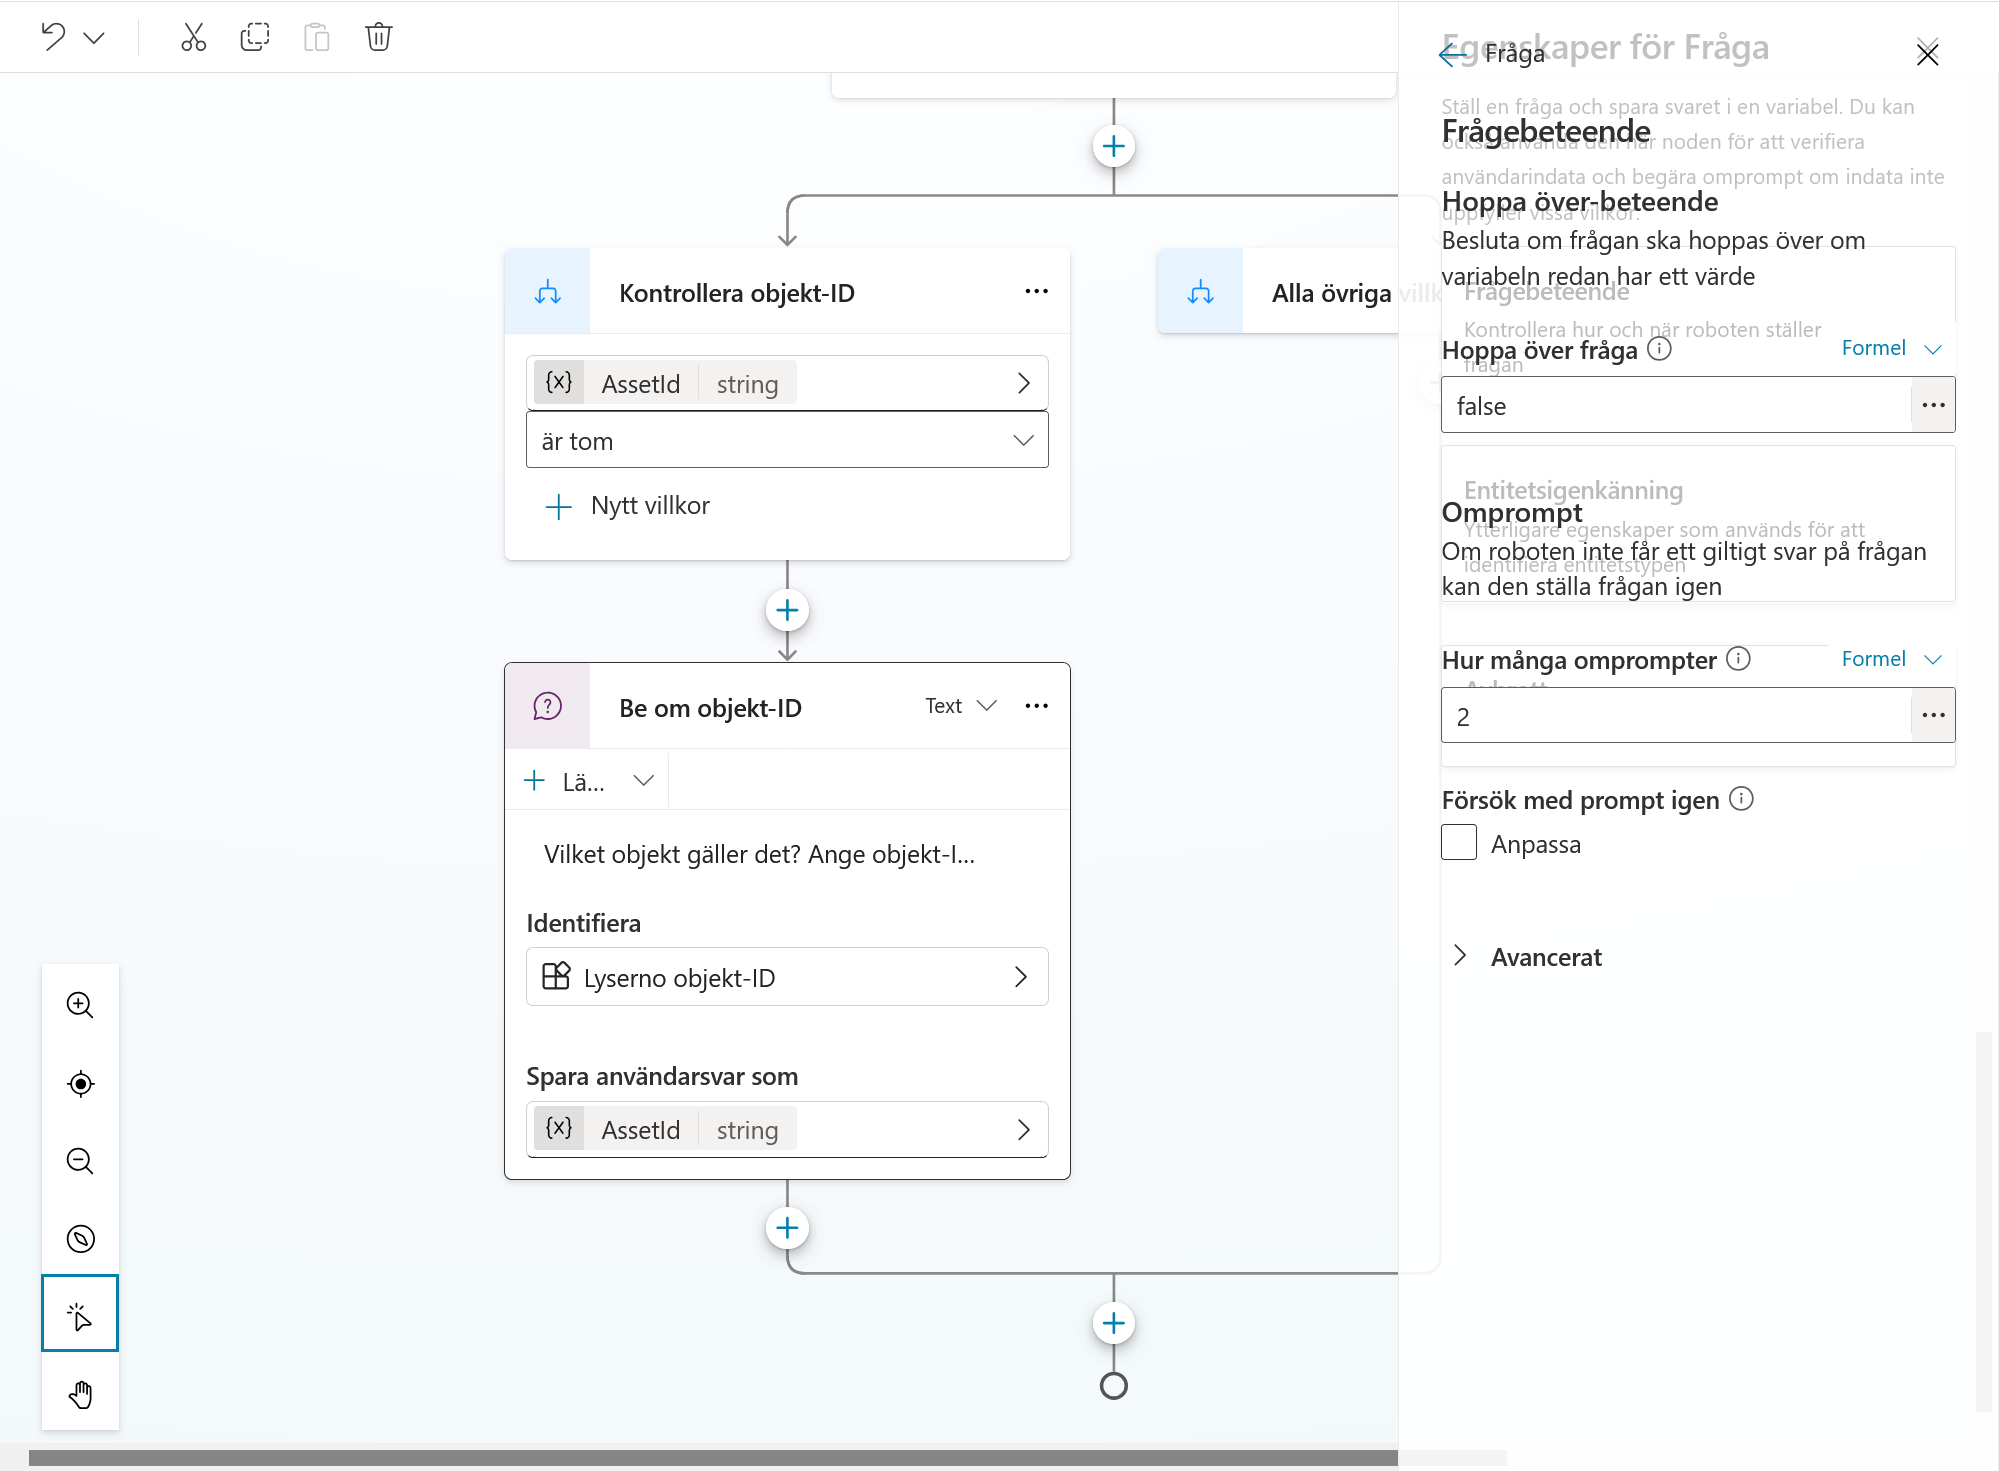Activate the pointer selection tool
Image resolution: width=1999 pixels, height=1471 pixels.
80,1313
